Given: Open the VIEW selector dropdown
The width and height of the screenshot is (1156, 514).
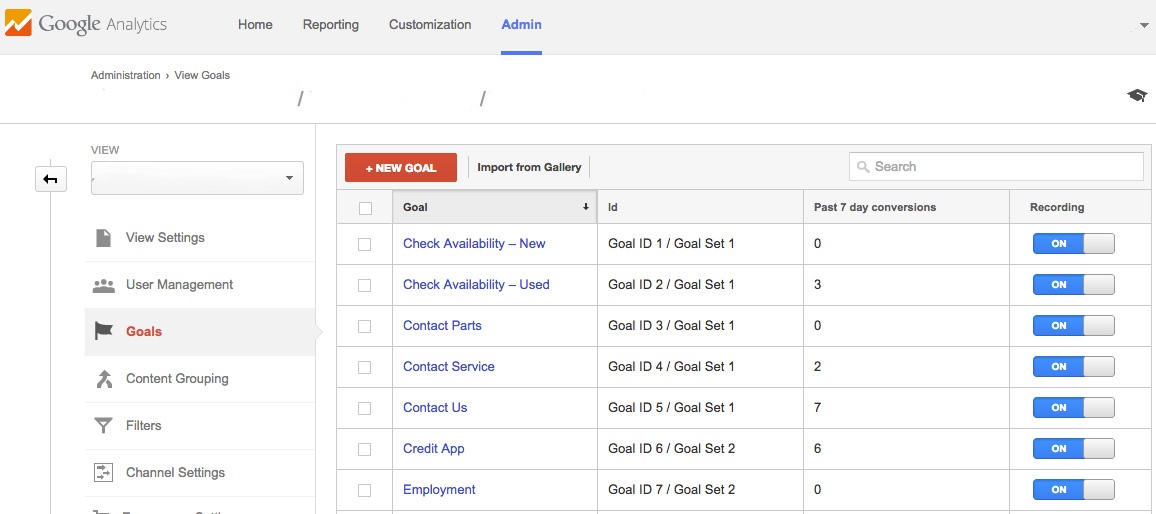Looking at the screenshot, I should coord(197,178).
